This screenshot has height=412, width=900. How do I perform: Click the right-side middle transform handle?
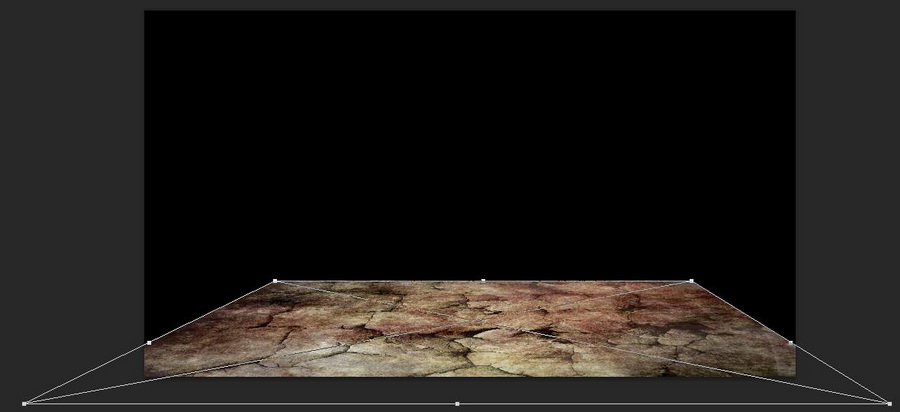tap(790, 343)
